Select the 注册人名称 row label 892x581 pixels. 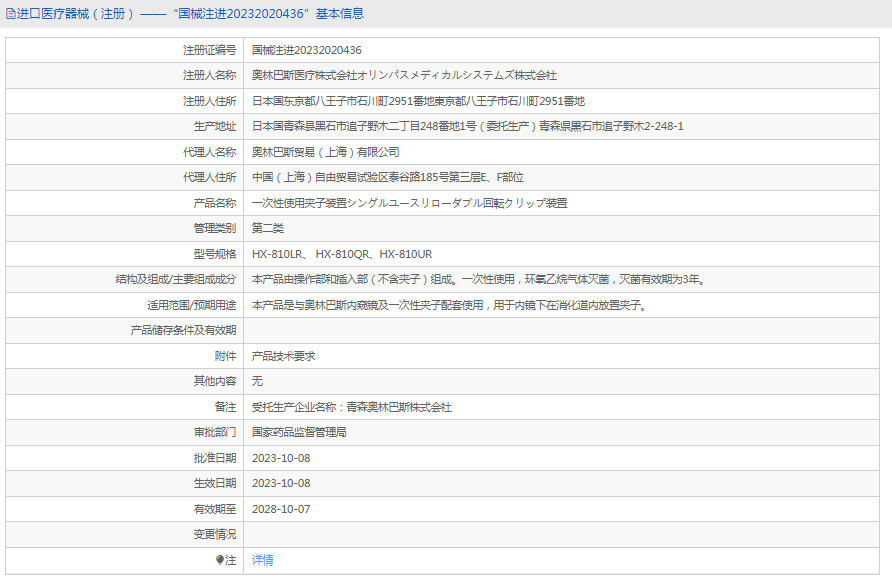tap(209, 75)
